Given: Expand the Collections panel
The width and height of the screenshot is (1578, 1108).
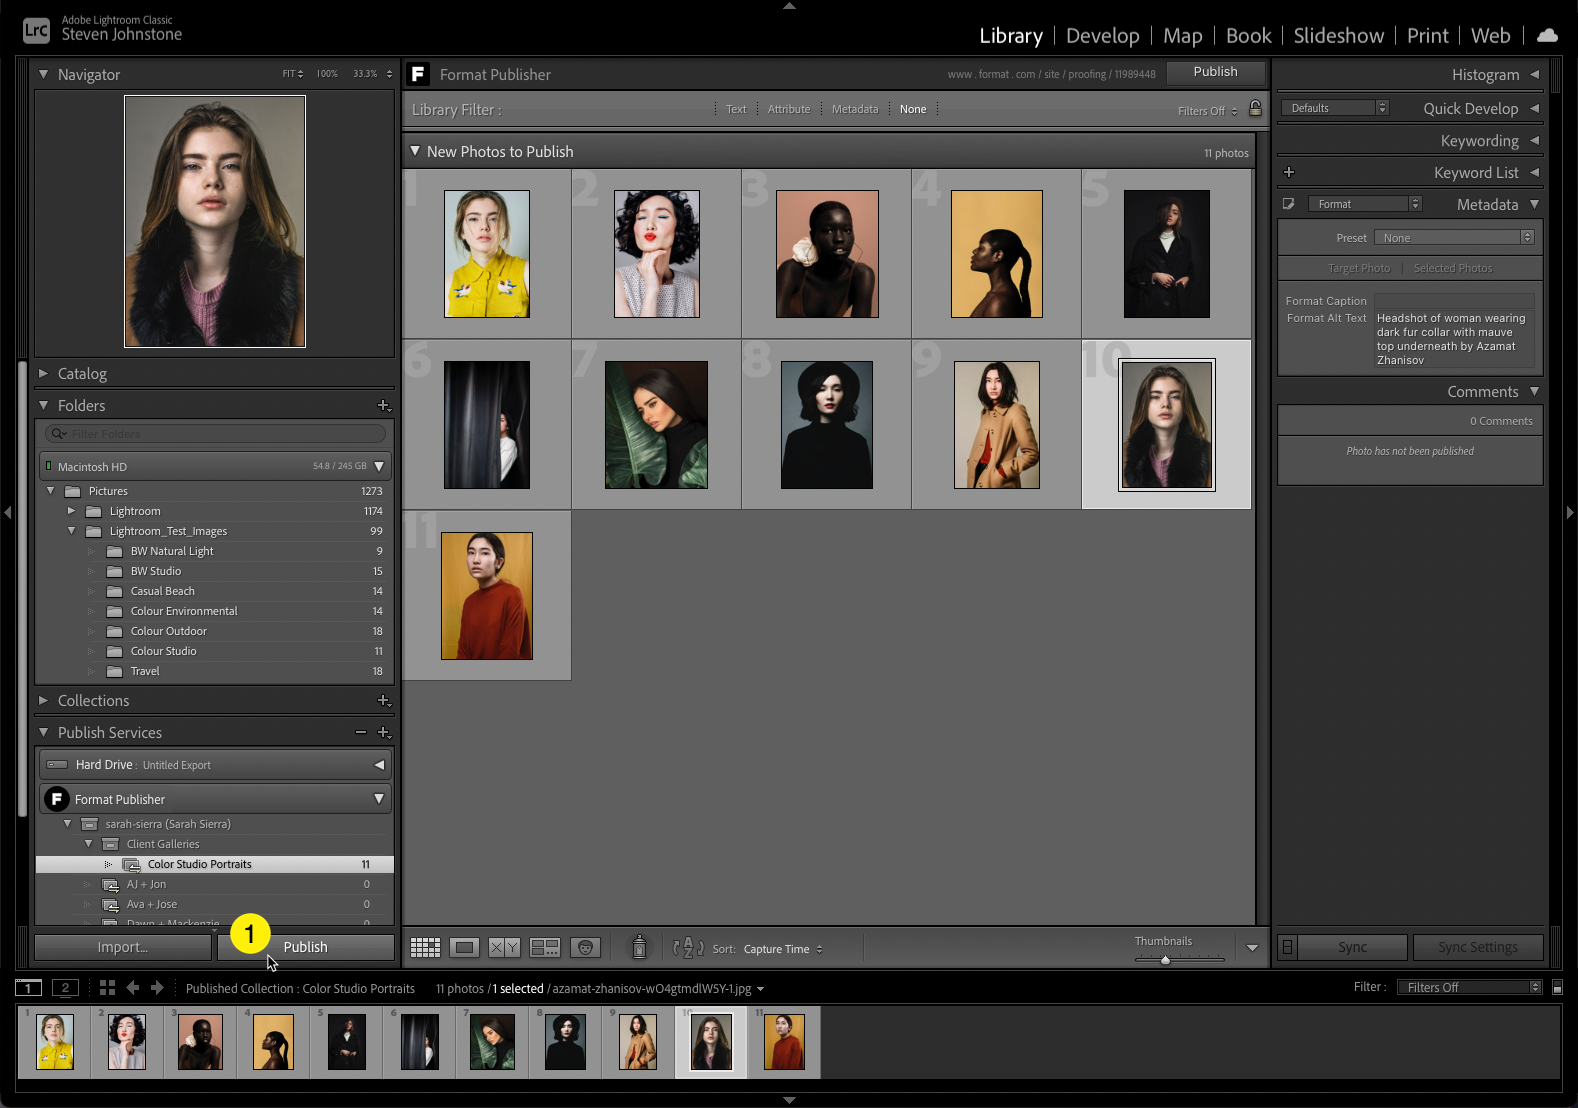Looking at the screenshot, I should pyautogui.click(x=93, y=701).
